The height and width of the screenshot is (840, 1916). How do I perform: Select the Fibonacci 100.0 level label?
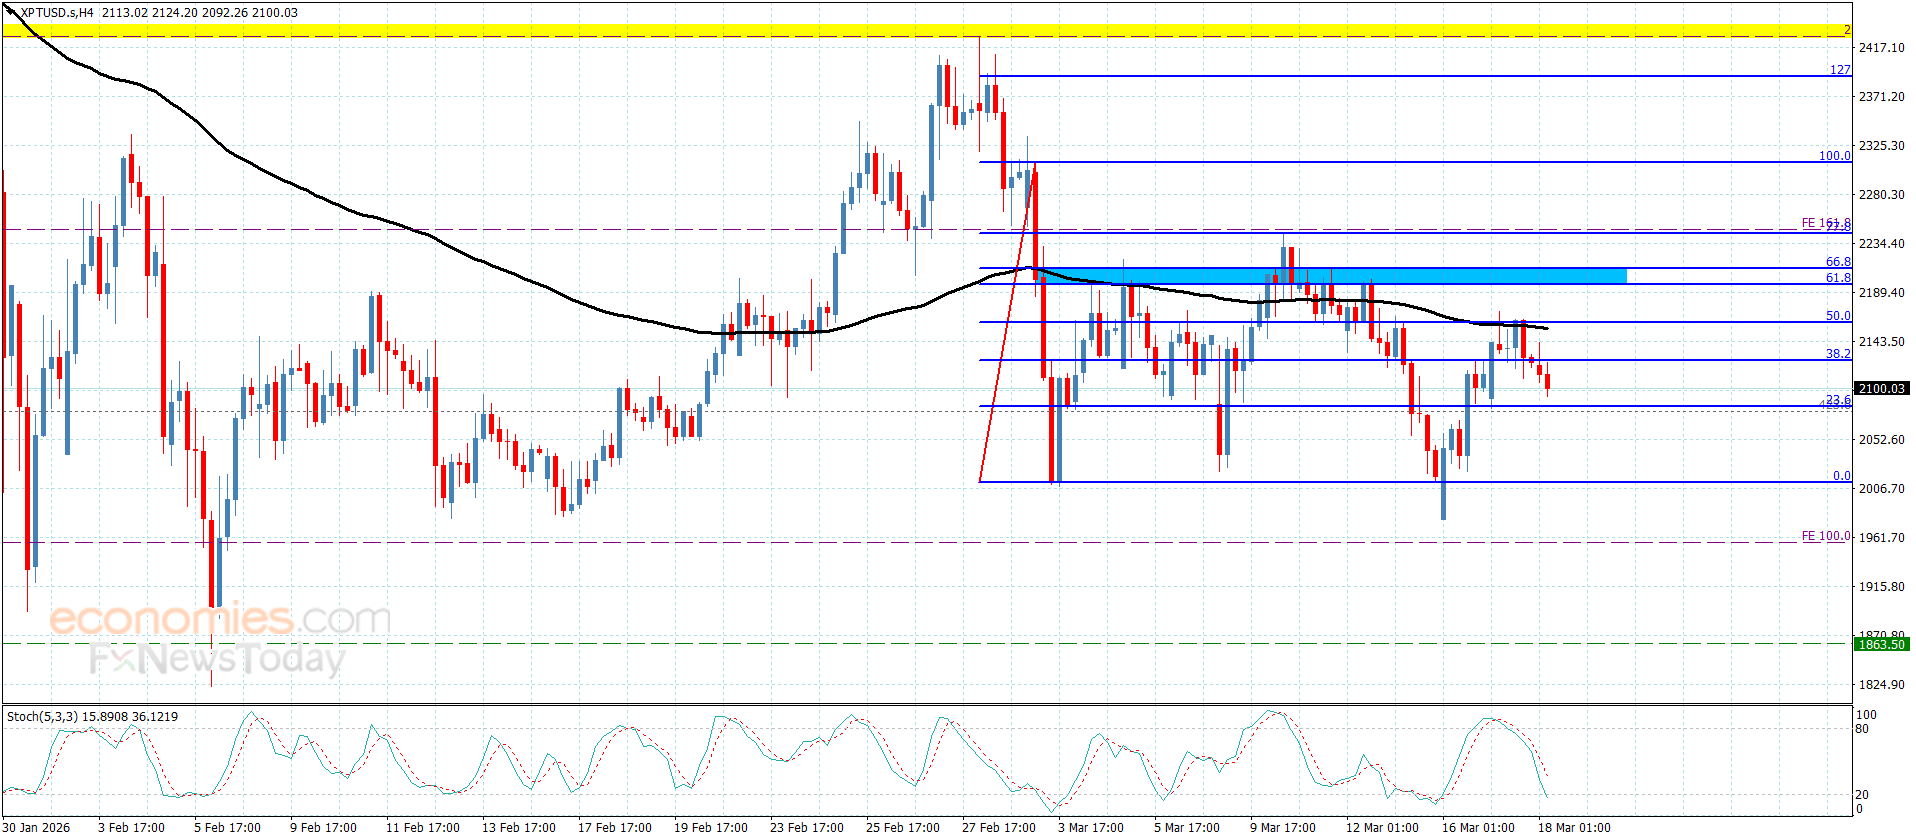[x=1834, y=156]
